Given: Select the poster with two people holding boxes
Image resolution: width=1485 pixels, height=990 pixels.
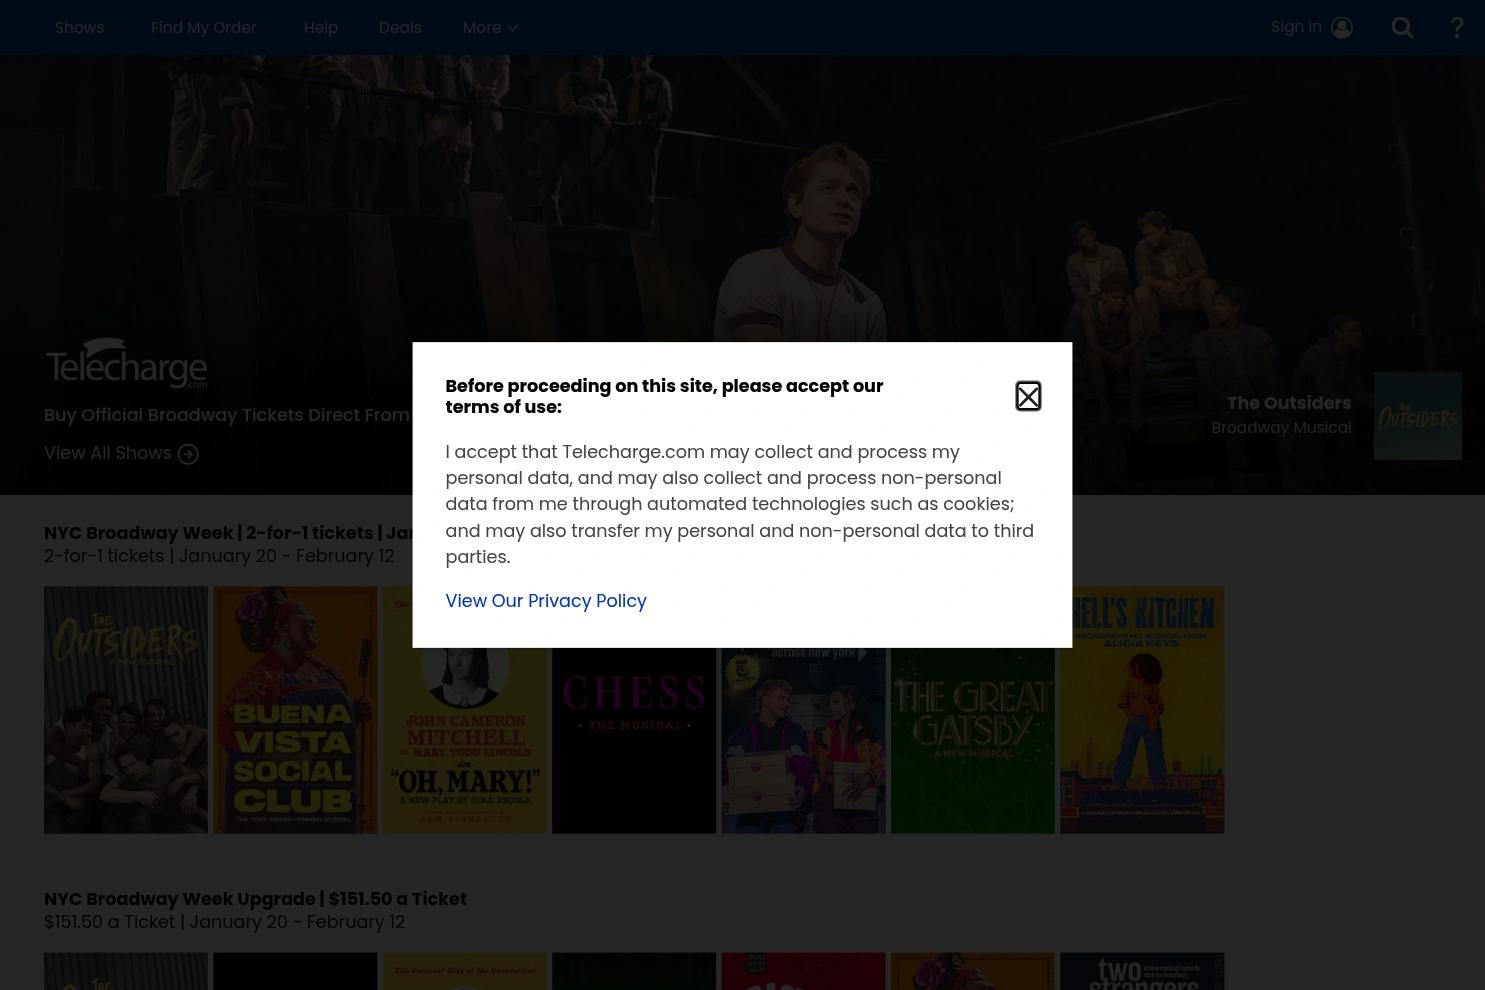Looking at the screenshot, I should tap(803, 740).
